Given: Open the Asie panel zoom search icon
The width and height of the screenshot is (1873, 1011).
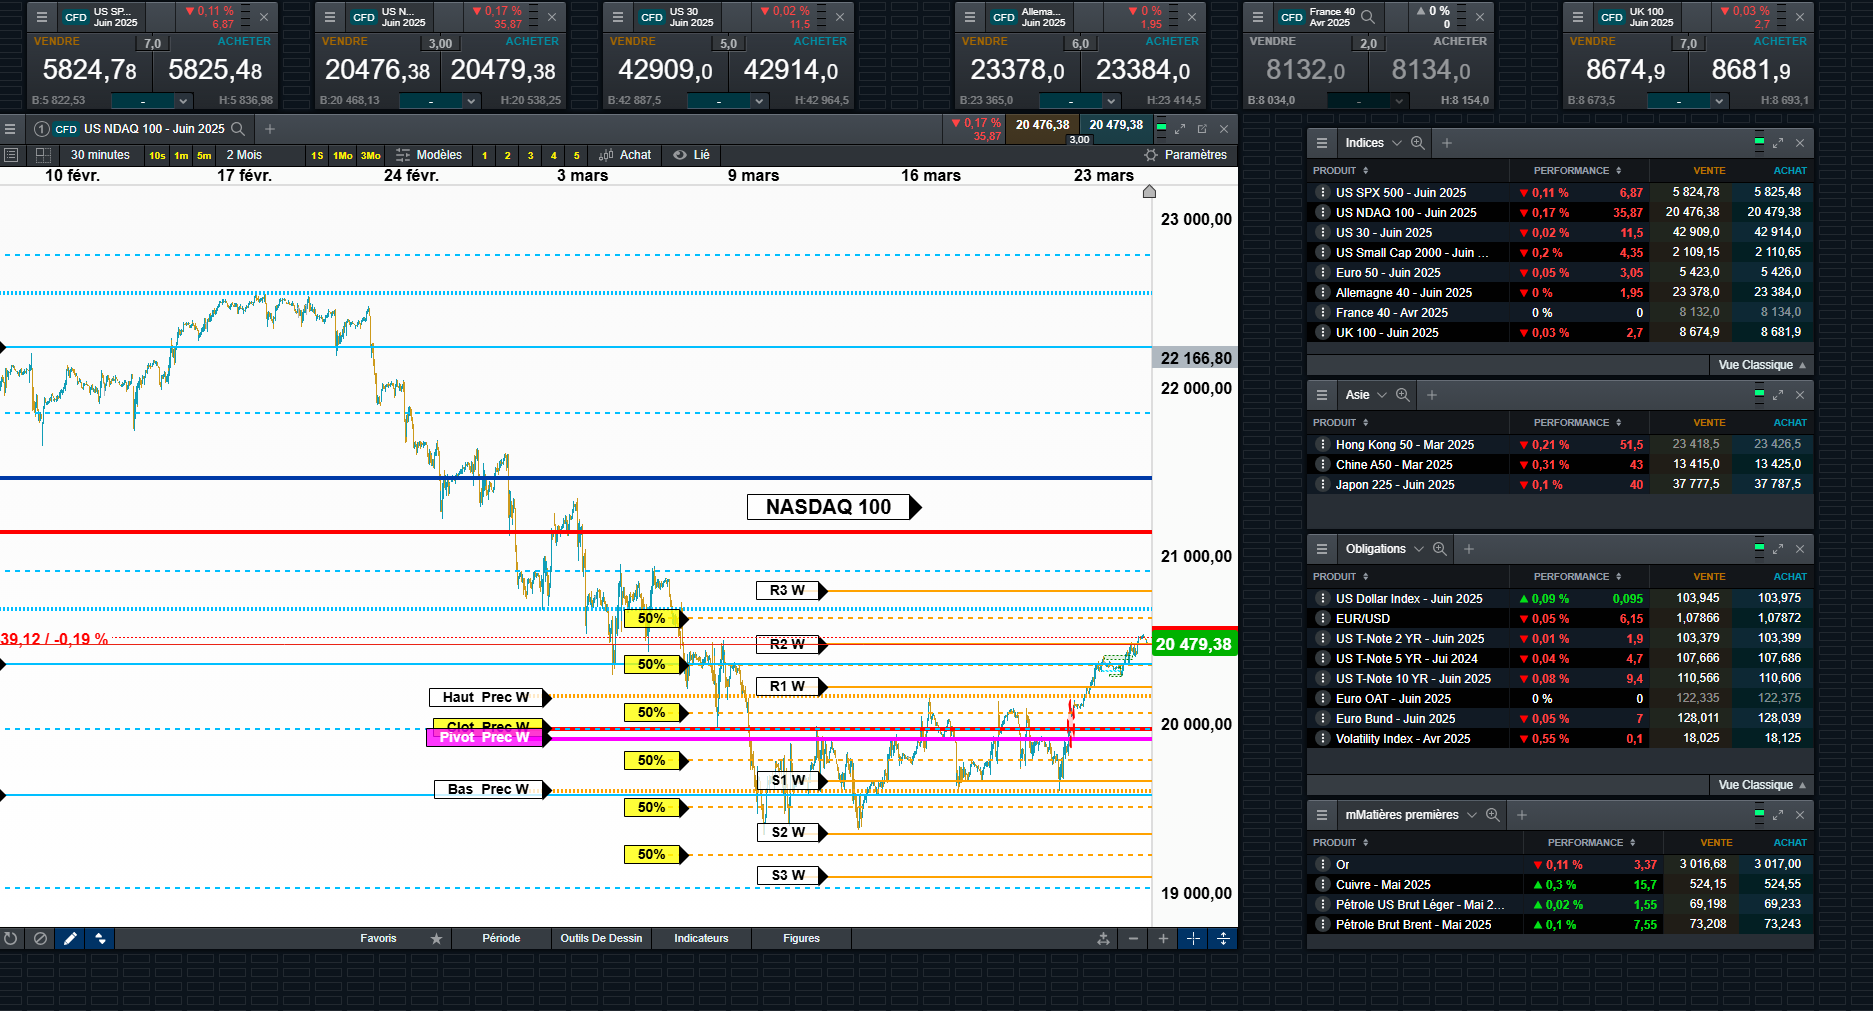Looking at the screenshot, I should pyautogui.click(x=1403, y=395).
